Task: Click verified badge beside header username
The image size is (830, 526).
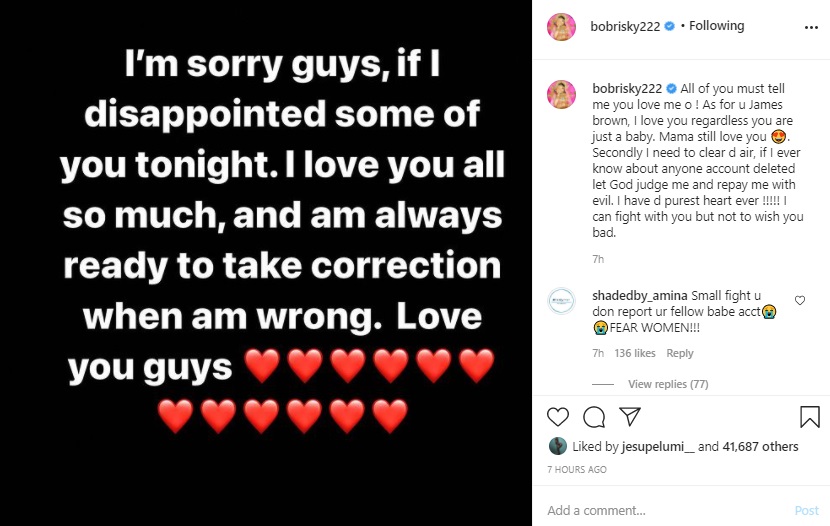Action: coord(670,26)
